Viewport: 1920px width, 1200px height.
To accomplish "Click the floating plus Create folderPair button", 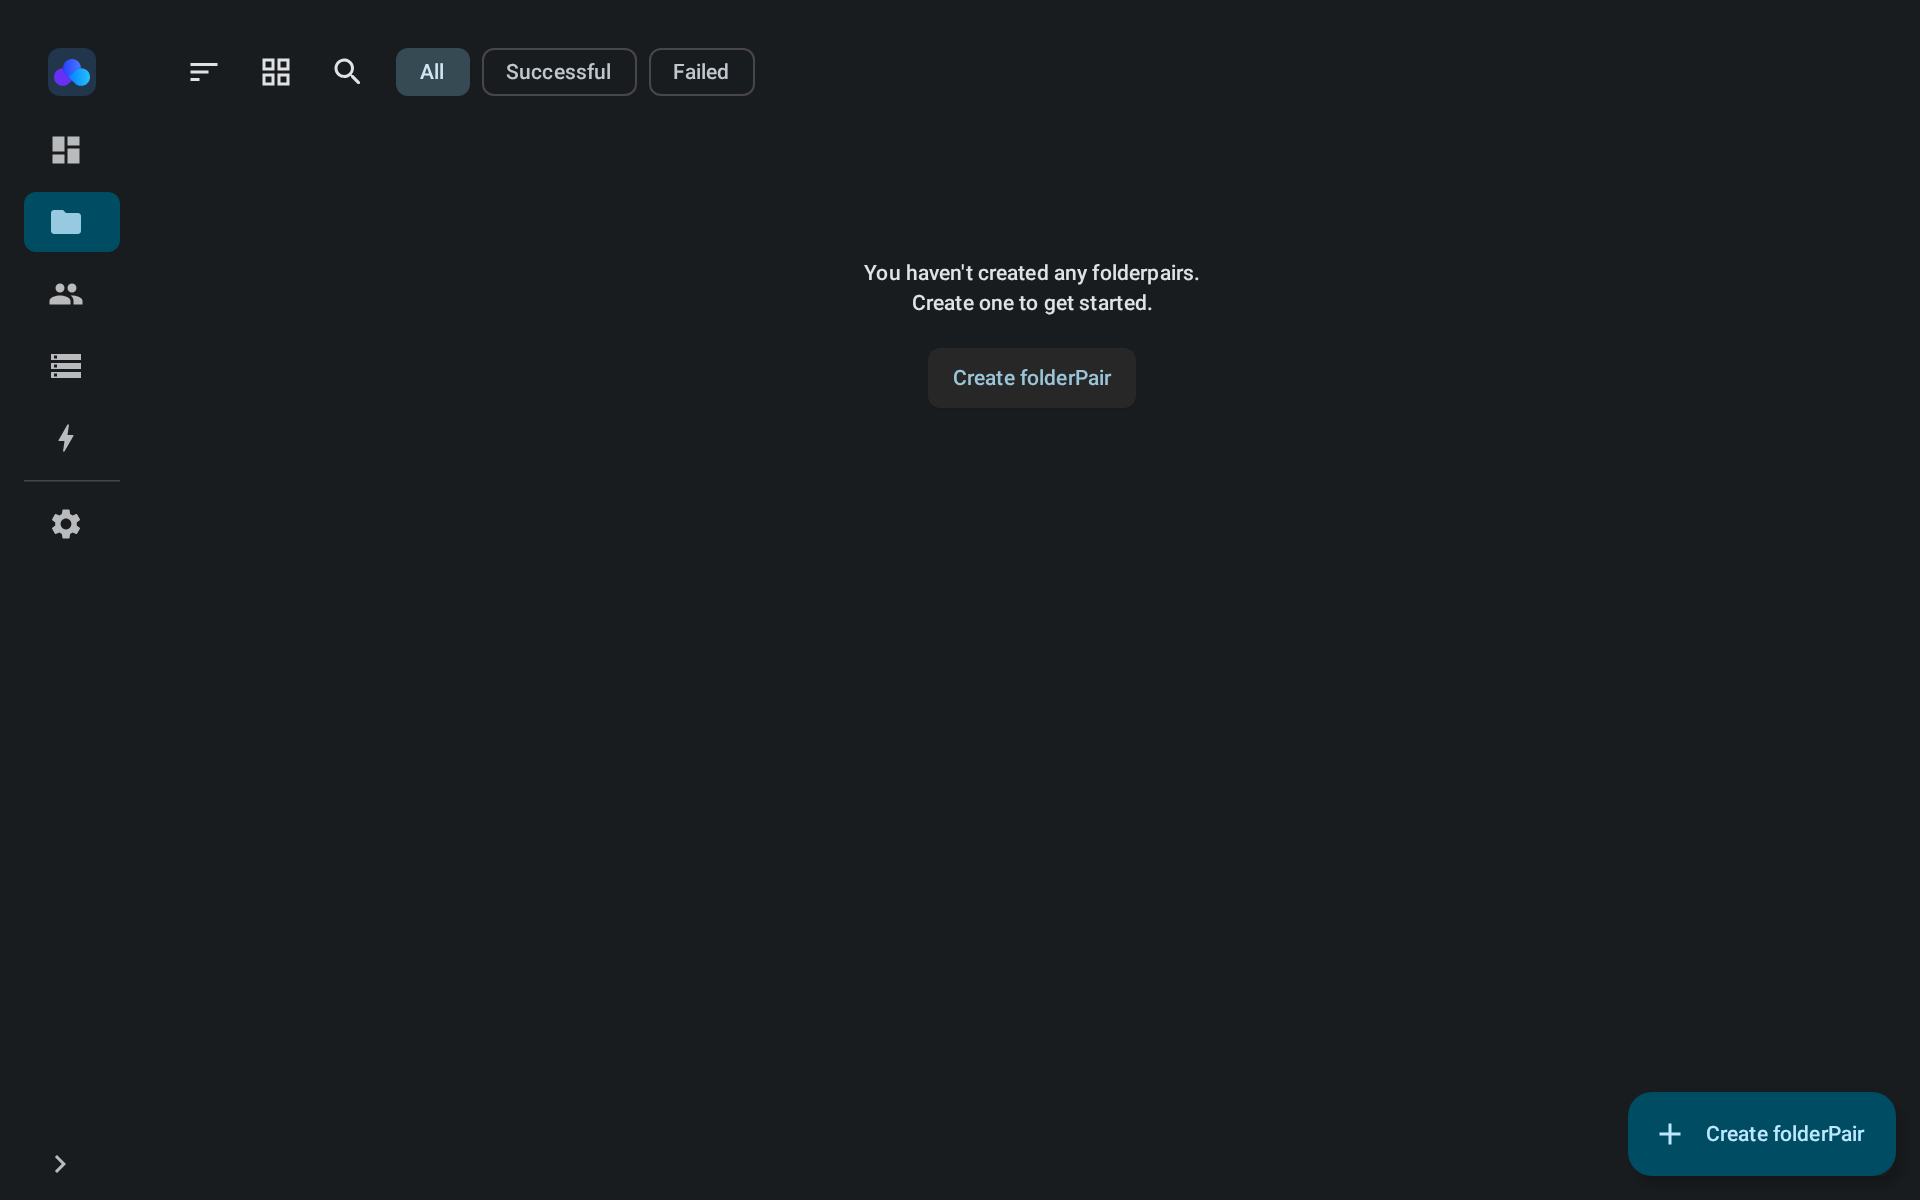I will pos(1762,1134).
